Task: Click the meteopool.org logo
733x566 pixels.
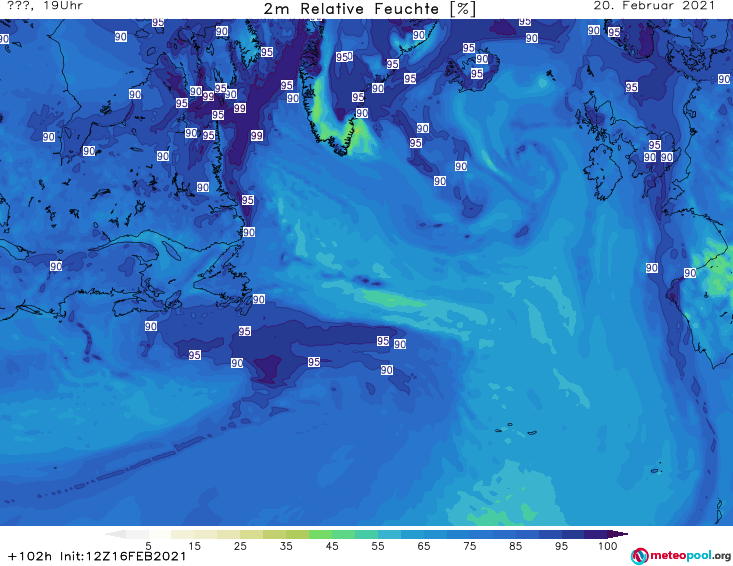Action: click(681, 556)
